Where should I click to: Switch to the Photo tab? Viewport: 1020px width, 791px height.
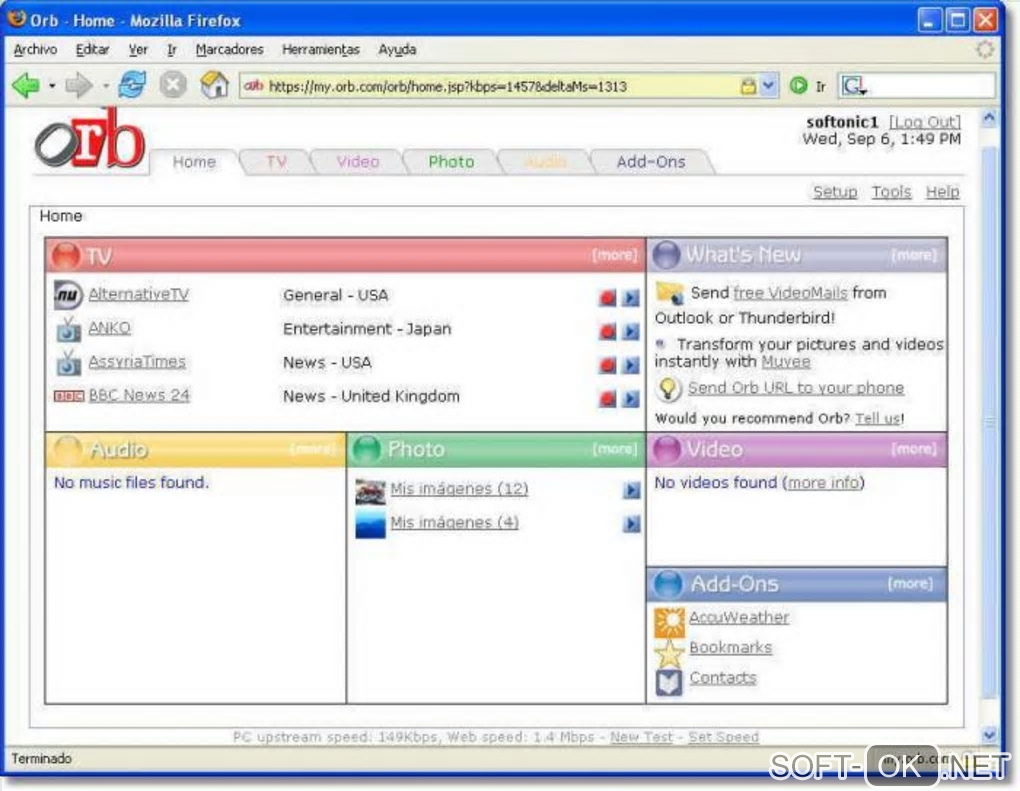point(451,162)
